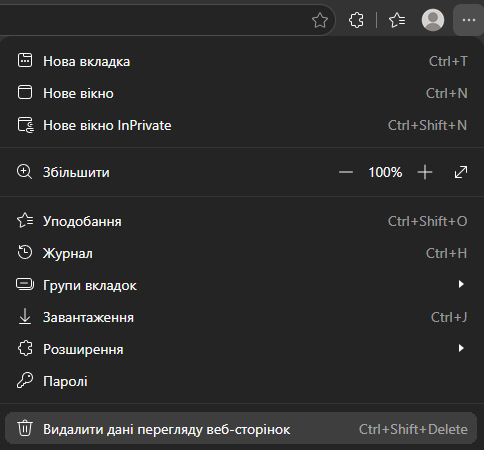Click the trash can icon for deleting browsing data
The image size is (484, 450).
tap(25, 428)
